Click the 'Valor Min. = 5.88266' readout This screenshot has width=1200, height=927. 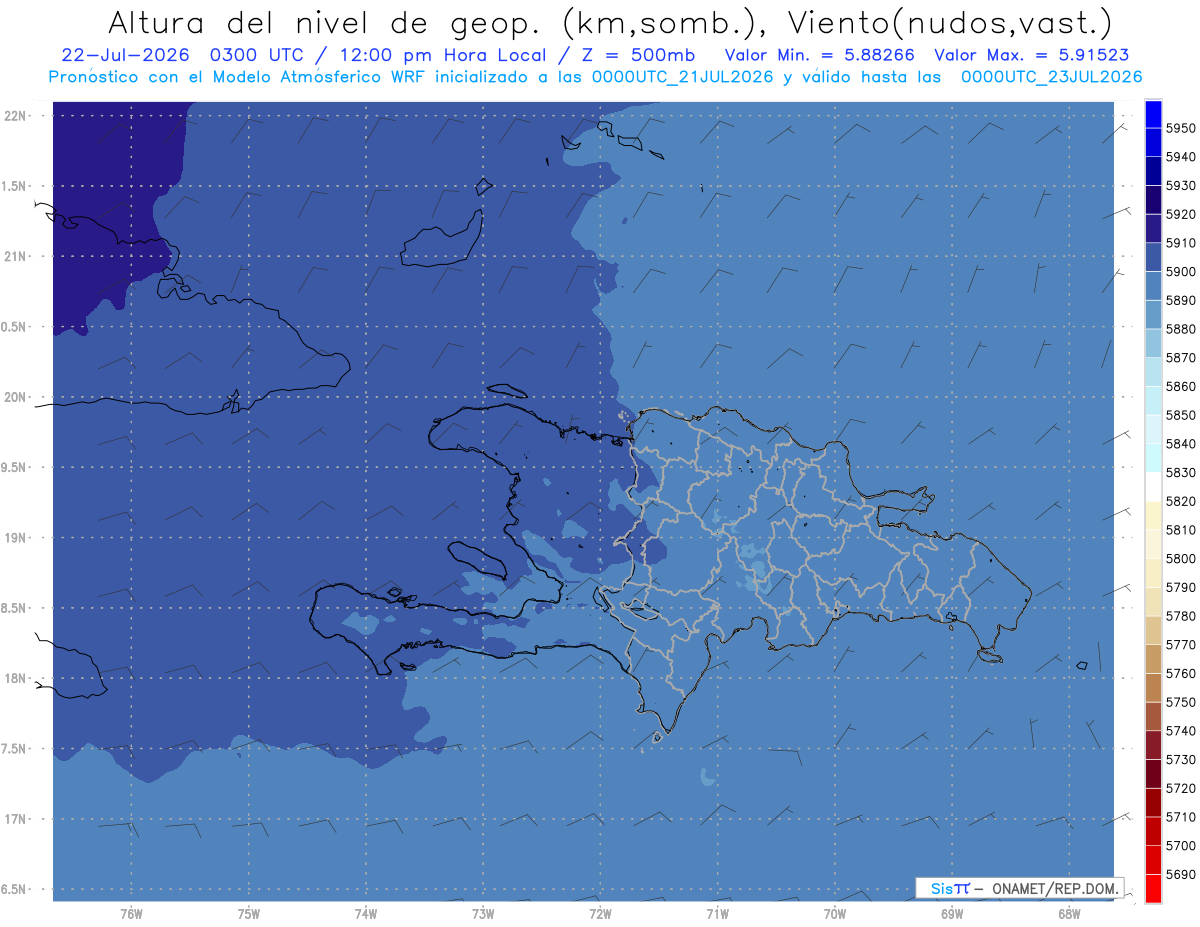click(819, 55)
